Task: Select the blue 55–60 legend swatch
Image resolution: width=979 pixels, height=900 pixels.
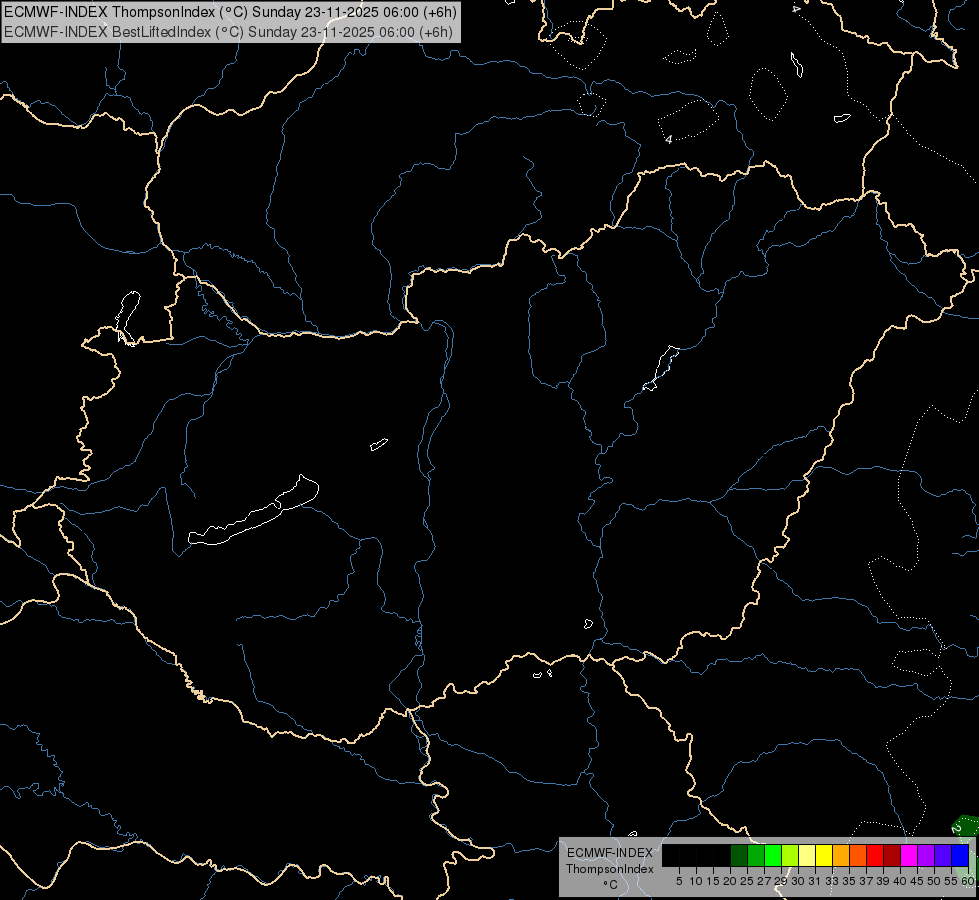Action: pos(960,855)
